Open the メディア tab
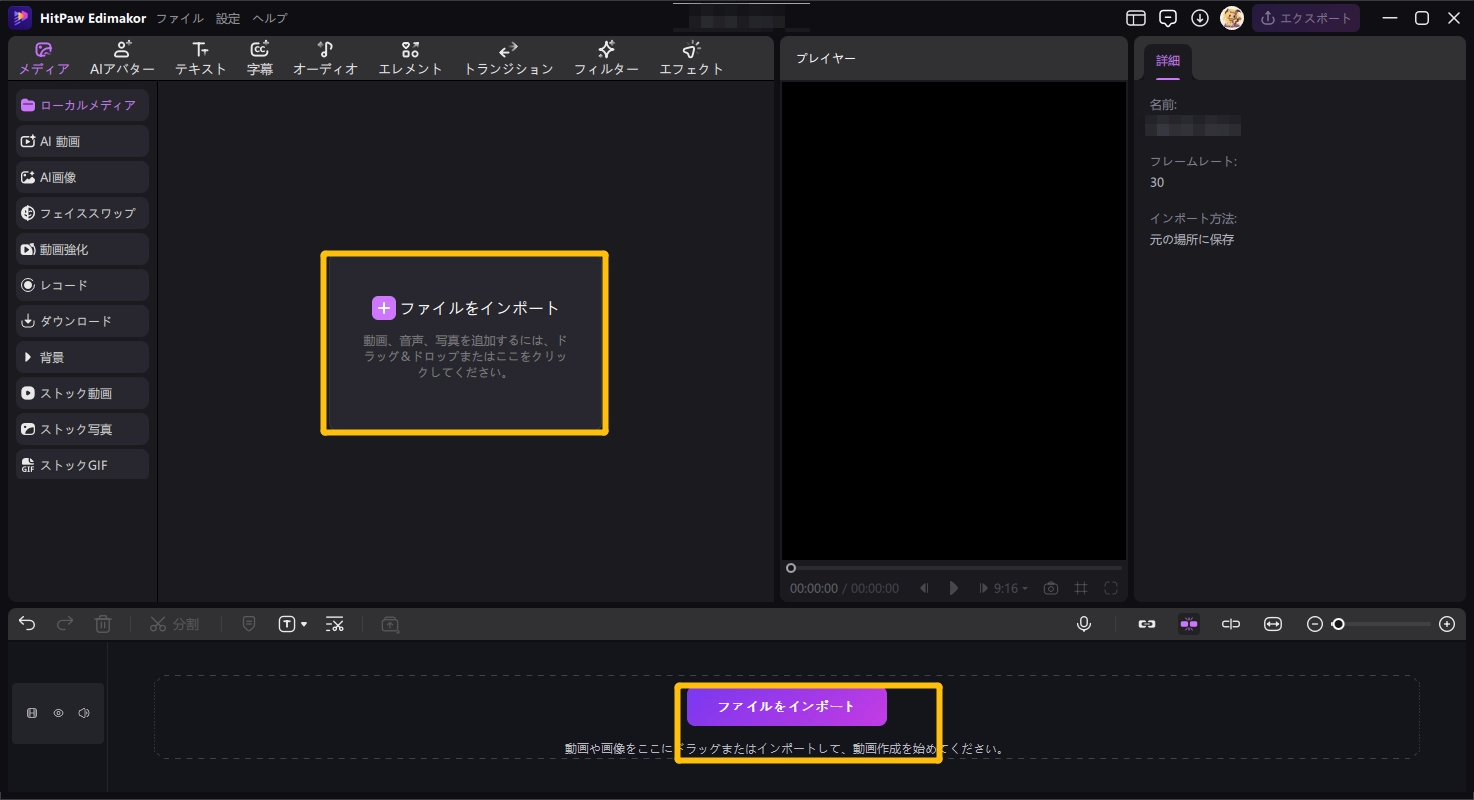This screenshot has height=800, width=1474. coord(44,59)
